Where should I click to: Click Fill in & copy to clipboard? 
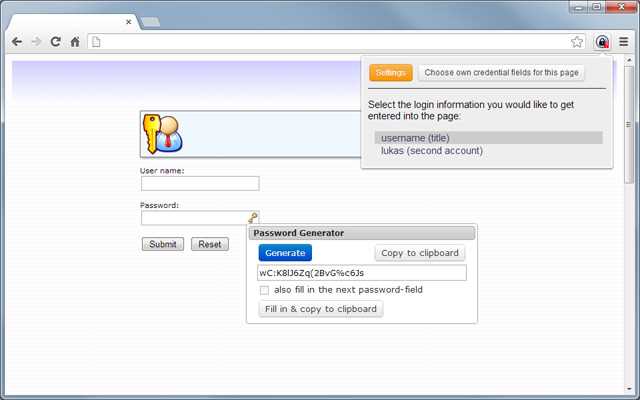pos(321,309)
